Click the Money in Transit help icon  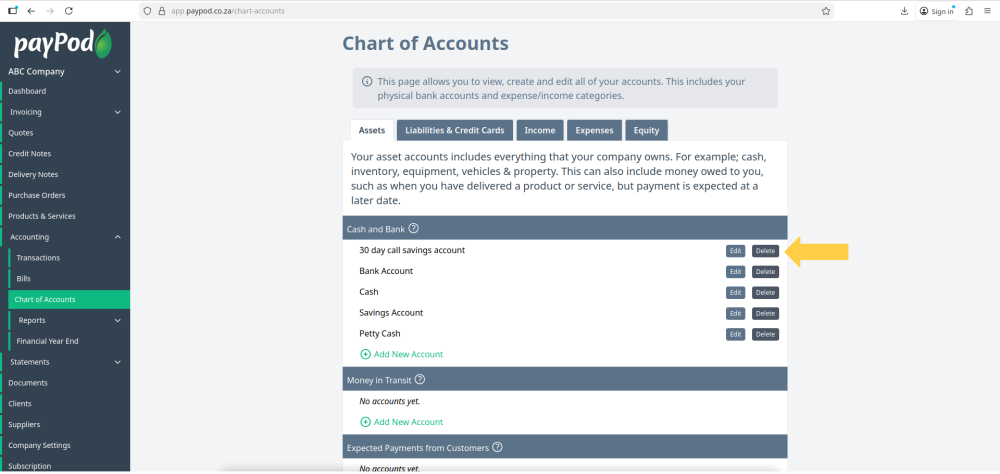coord(420,380)
